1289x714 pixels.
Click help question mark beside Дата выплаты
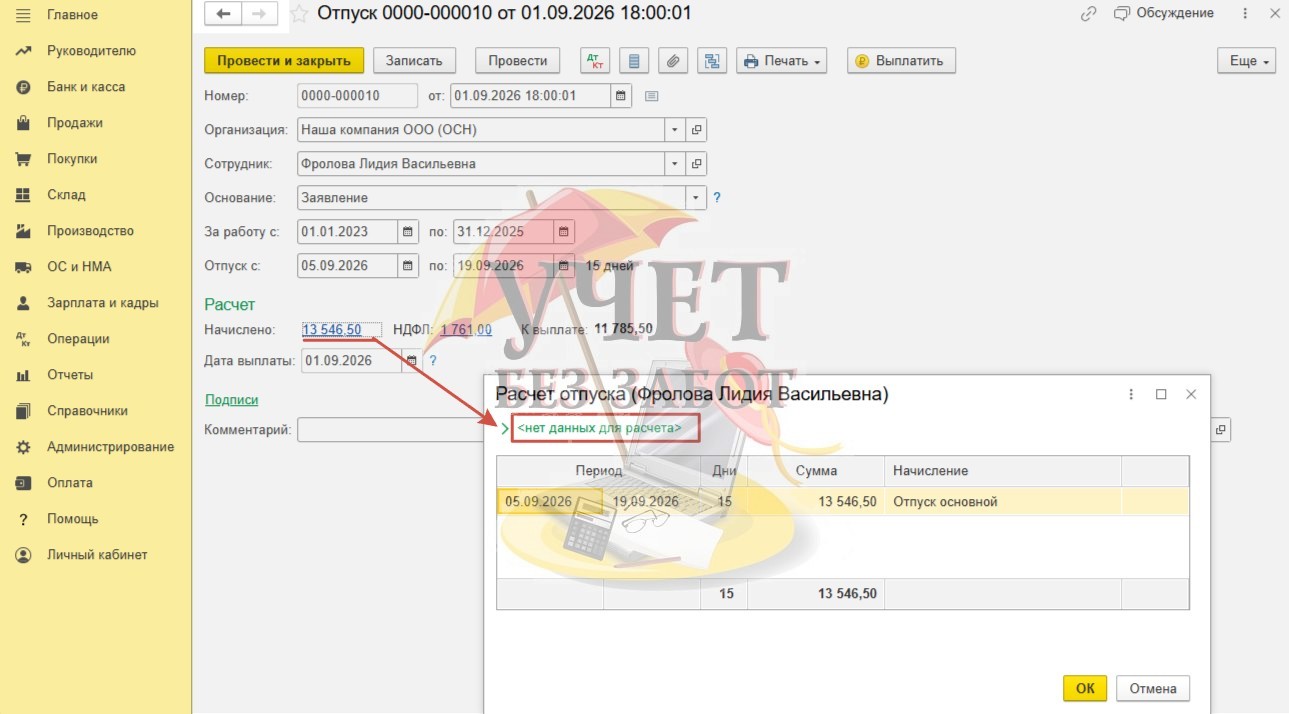click(x=433, y=361)
